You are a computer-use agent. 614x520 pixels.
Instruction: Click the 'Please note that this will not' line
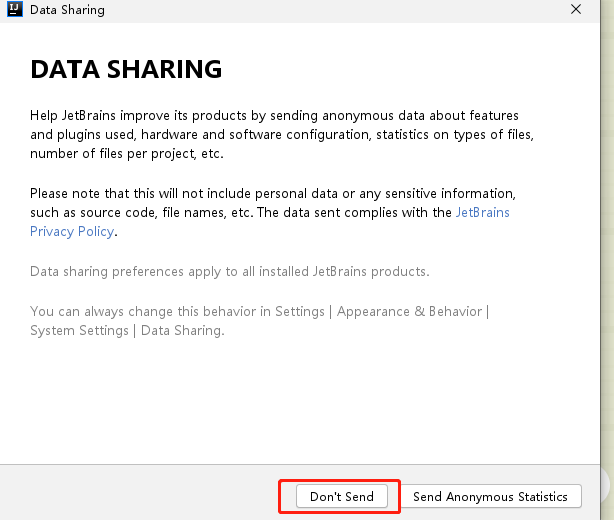point(272,193)
